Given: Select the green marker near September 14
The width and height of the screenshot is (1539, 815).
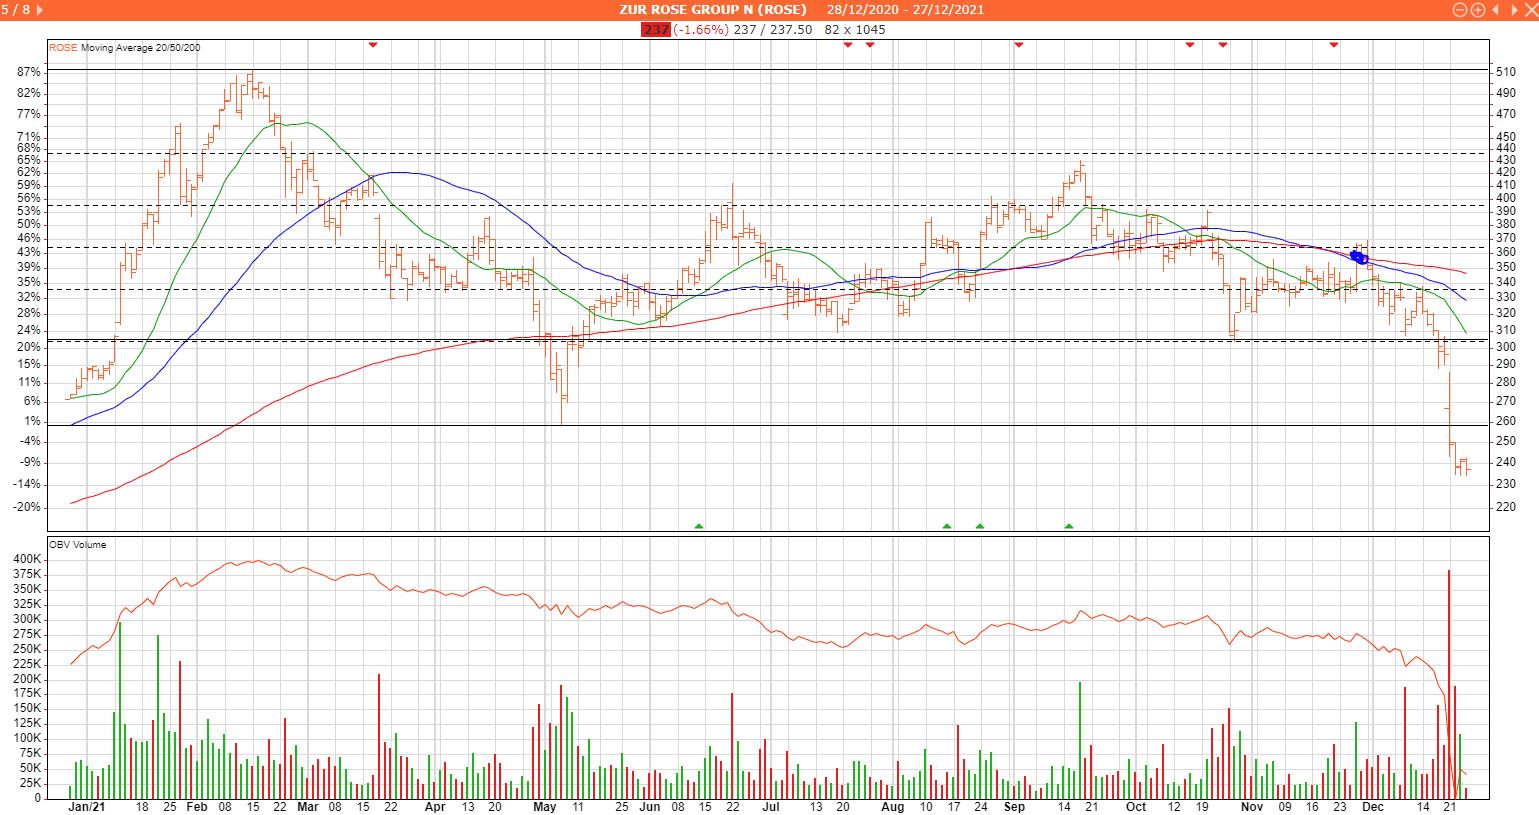Looking at the screenshot, I should click(x=1069, y=525).
